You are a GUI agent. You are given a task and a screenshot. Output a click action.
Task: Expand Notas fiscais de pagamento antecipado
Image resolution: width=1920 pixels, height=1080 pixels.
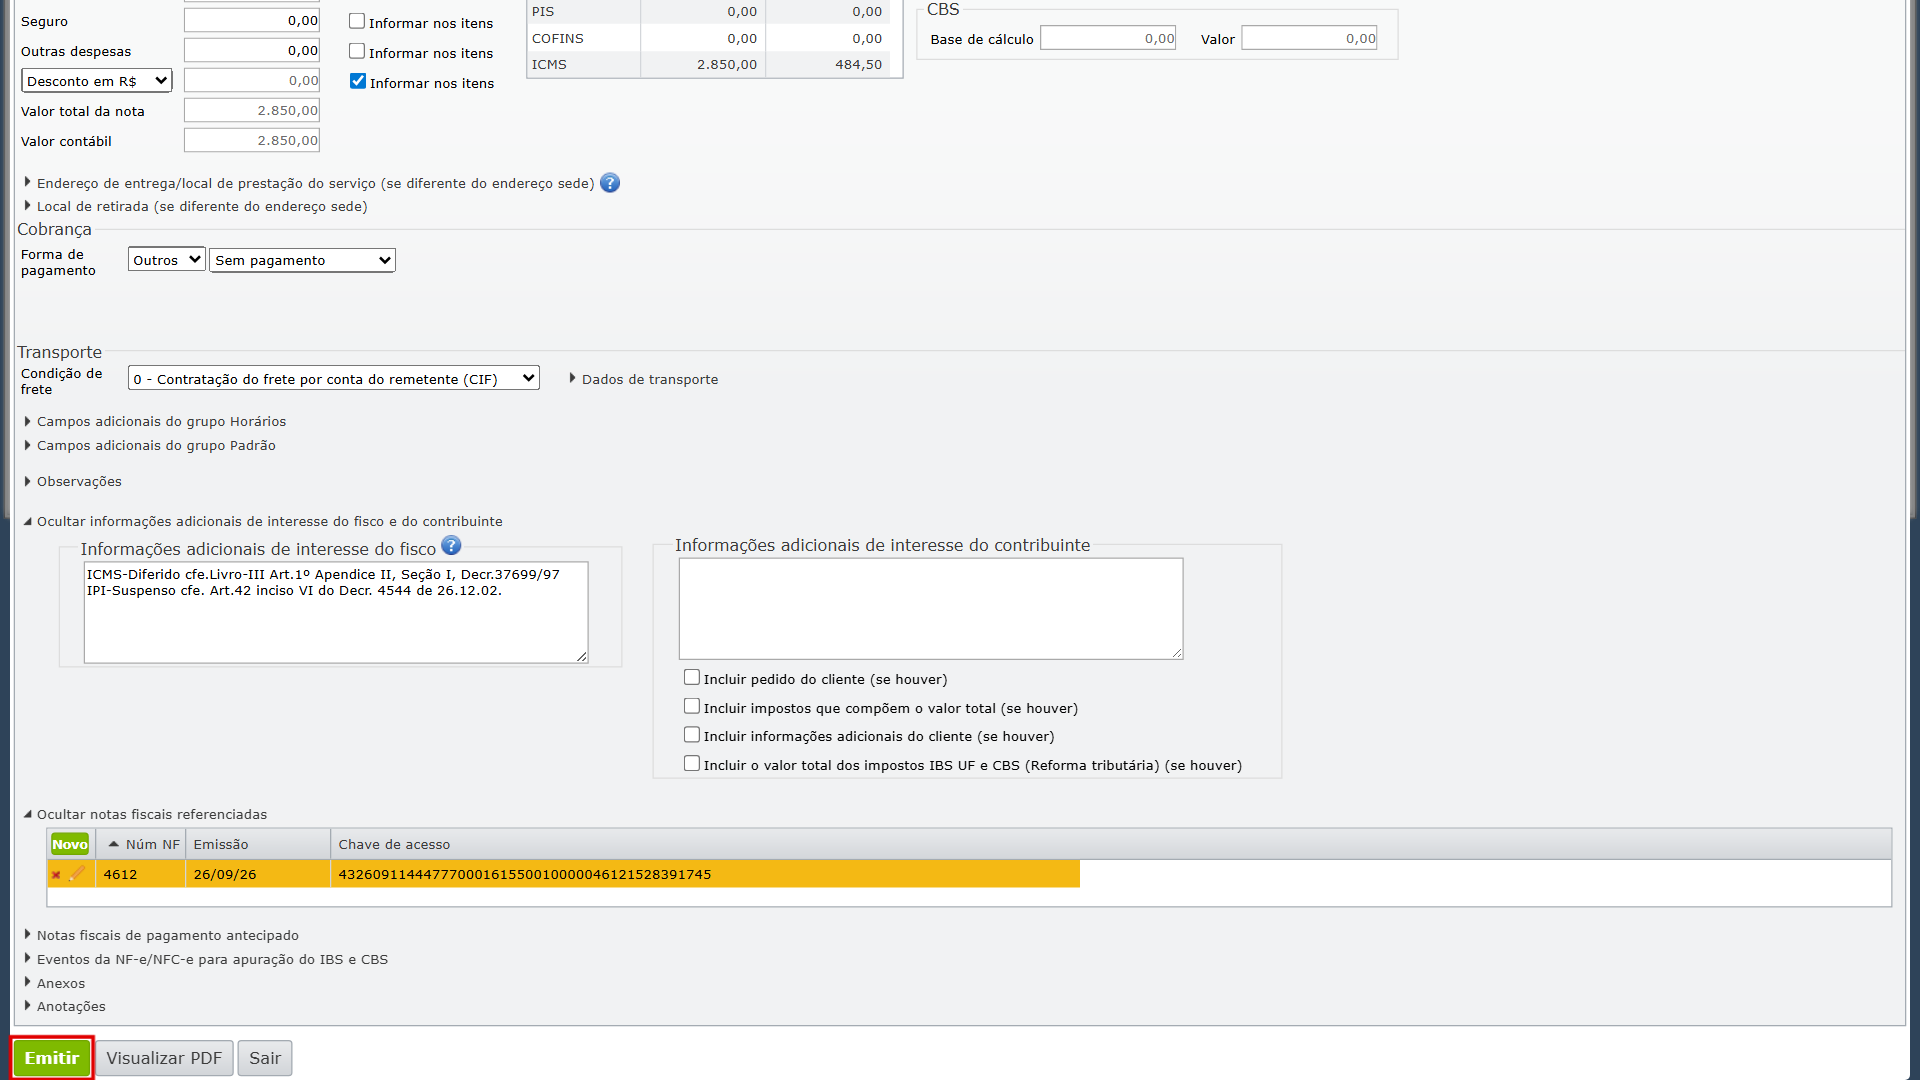click(161, 935)
